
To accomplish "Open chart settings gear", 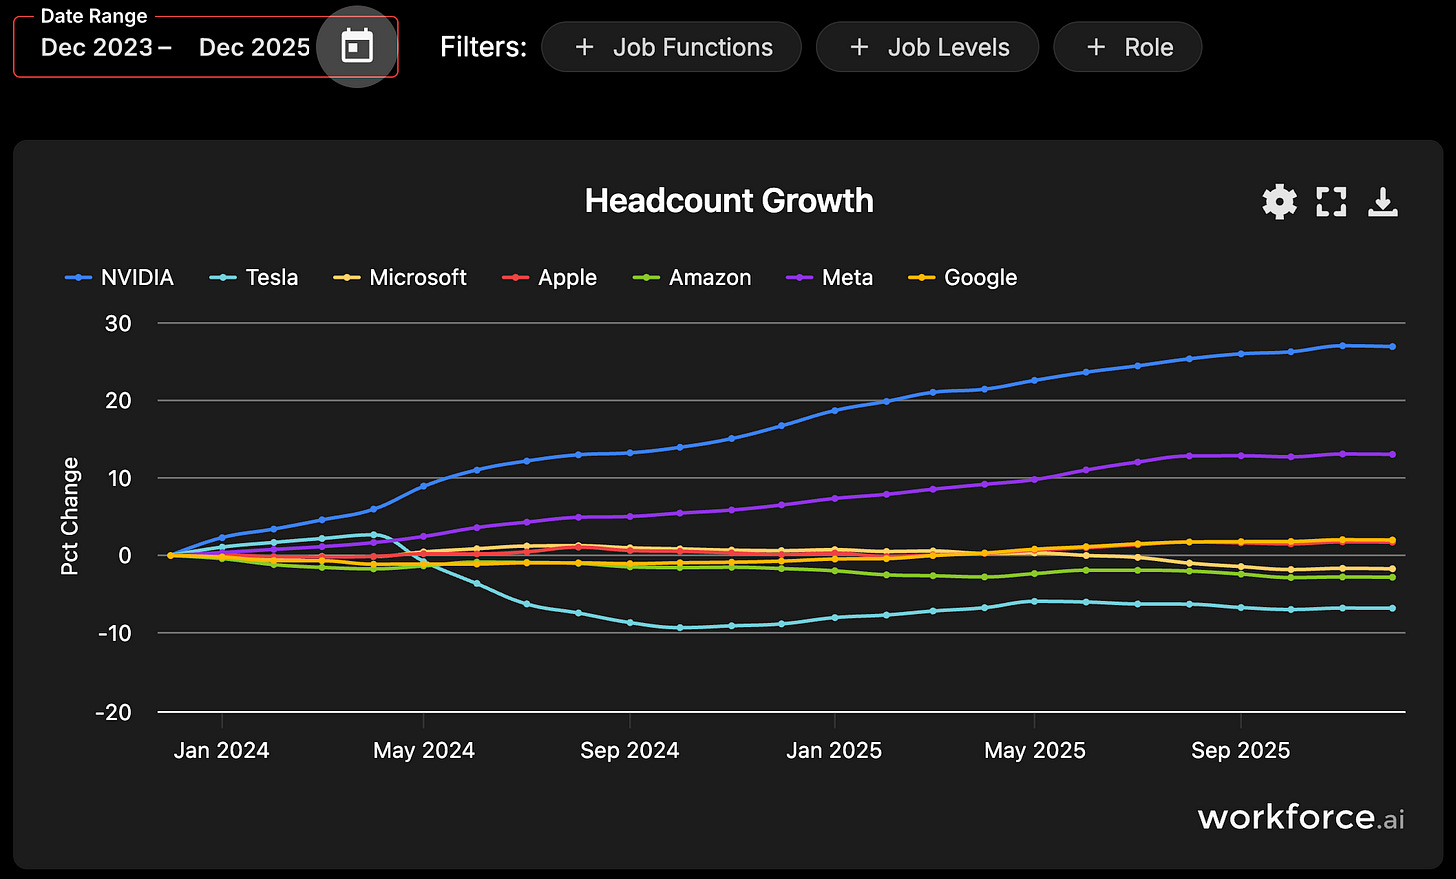I will click(x=1279, y=202).
